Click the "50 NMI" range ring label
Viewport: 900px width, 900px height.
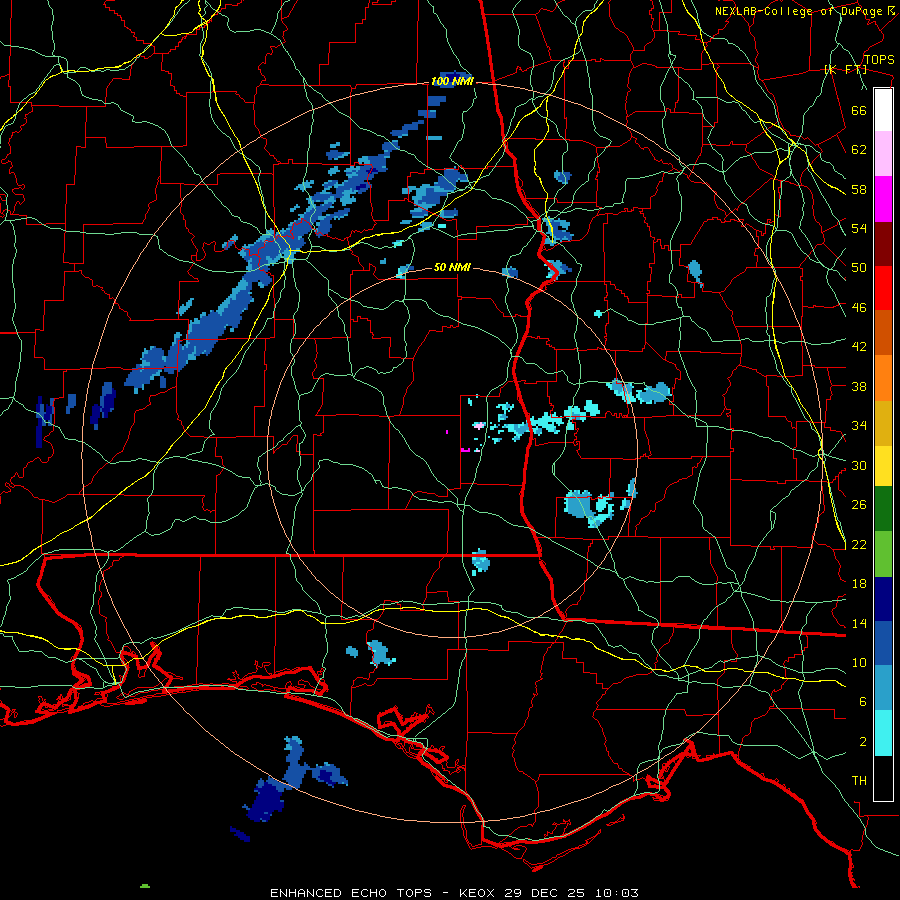pos(452,267)
